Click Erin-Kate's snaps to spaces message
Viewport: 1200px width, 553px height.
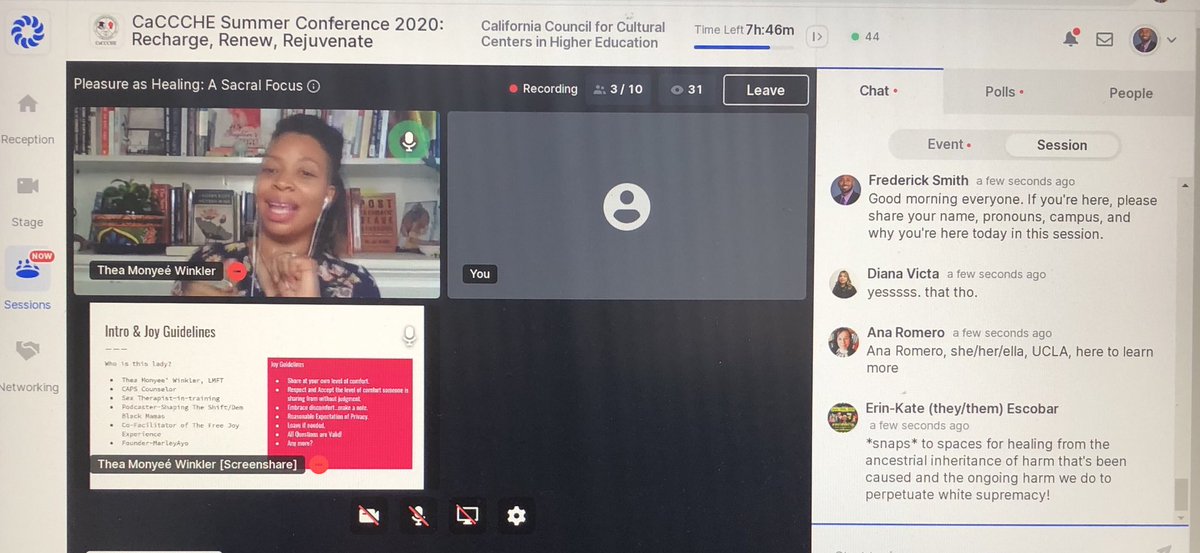pos(997,469)
